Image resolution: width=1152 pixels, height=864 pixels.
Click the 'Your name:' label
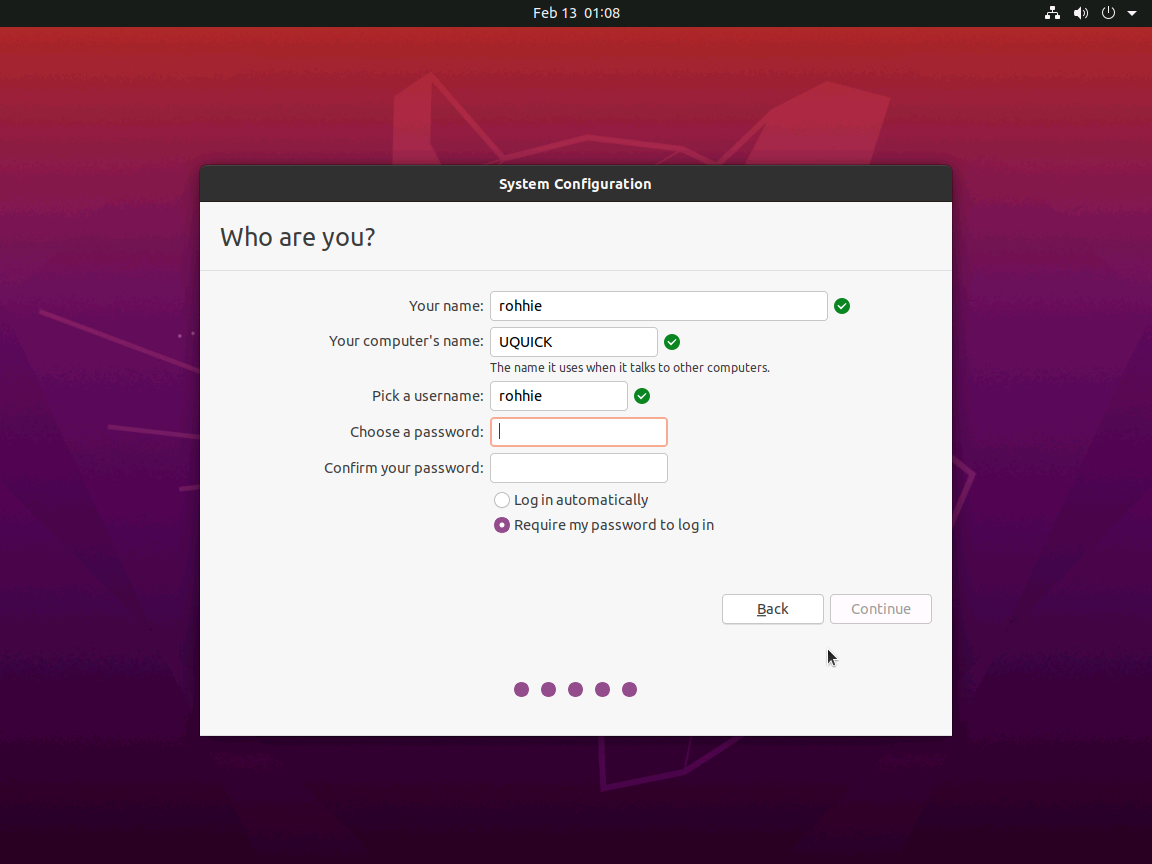point(446,306)
